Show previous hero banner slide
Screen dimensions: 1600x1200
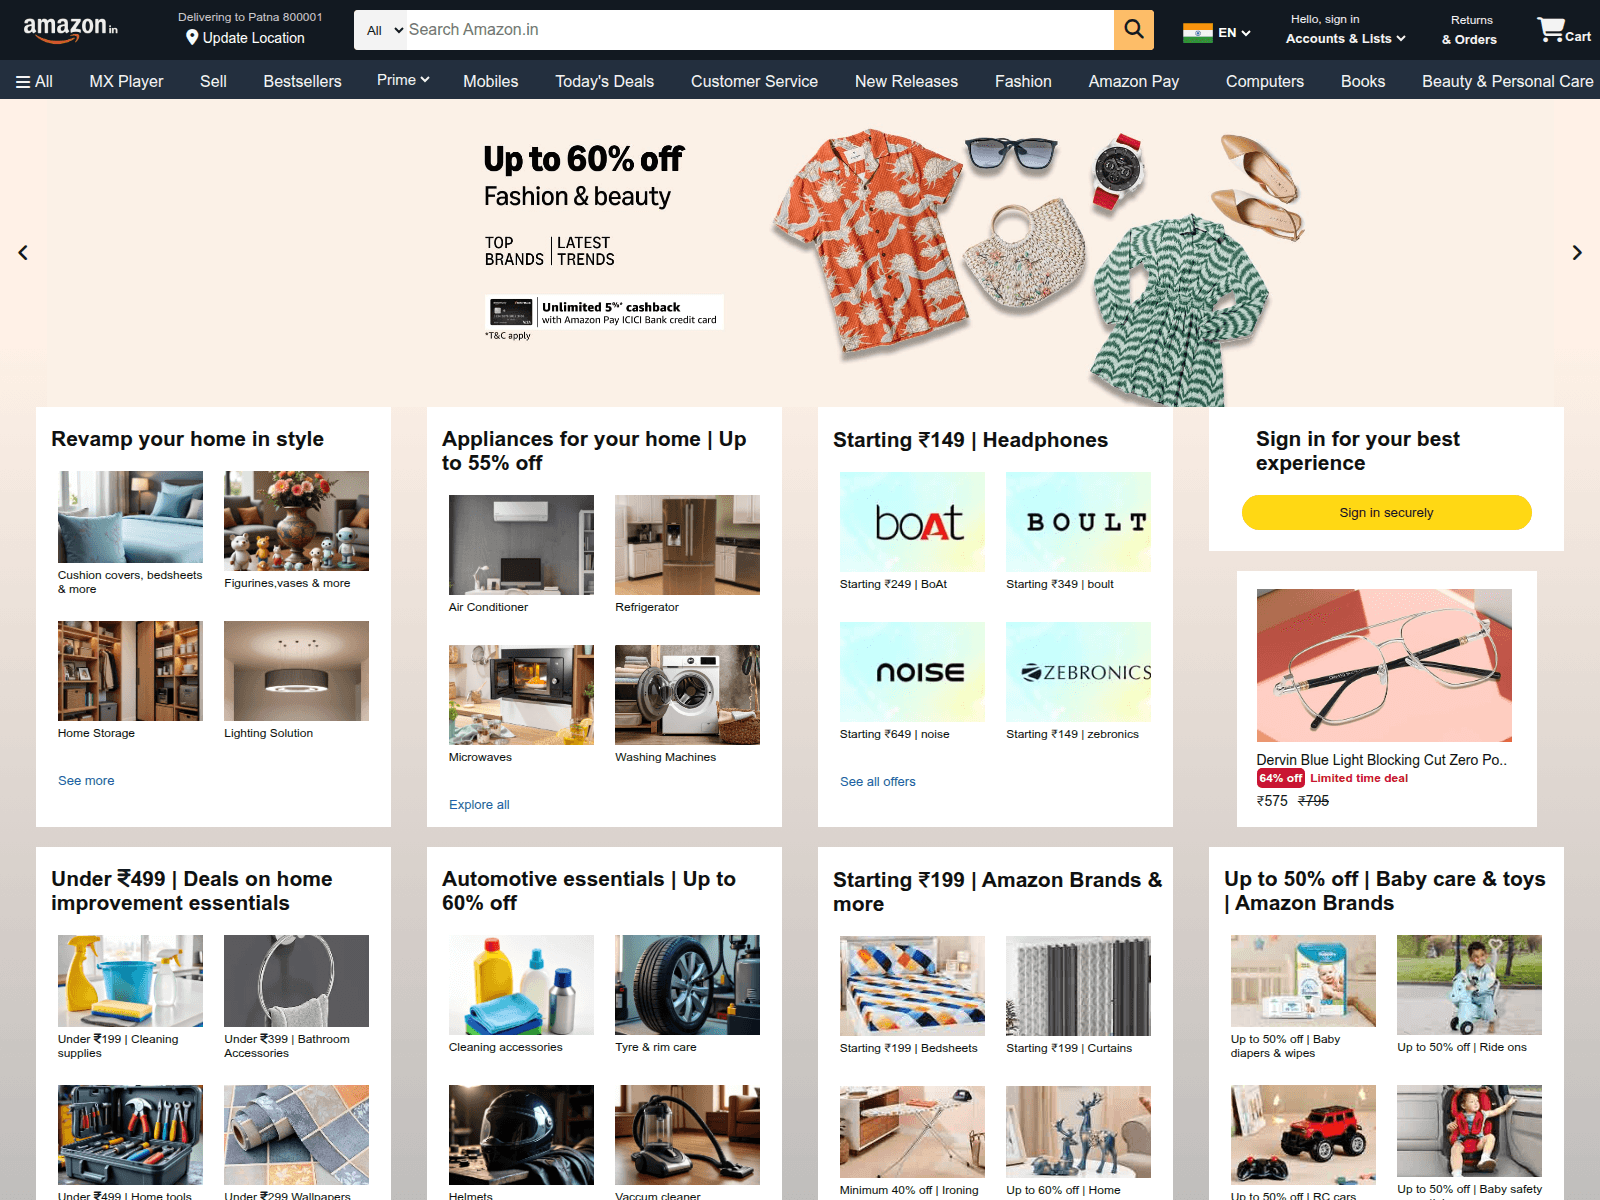pyautogui.click(x=23, y=253)
